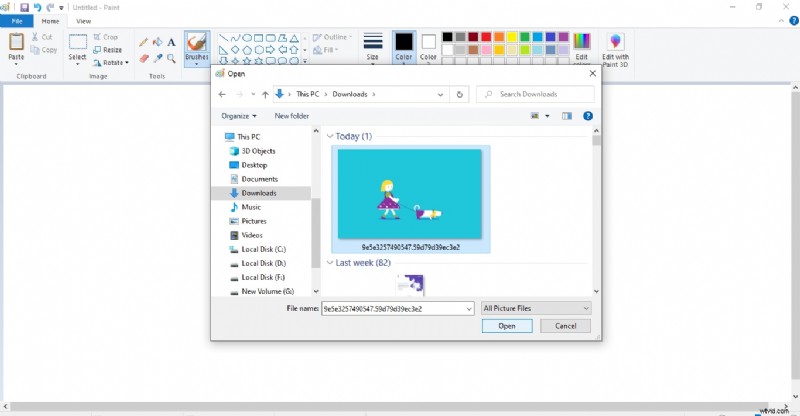This screenshot has width=800, height=416.
Task: Click Downloads in the address breadcrumb
Action: coord(350,94)
